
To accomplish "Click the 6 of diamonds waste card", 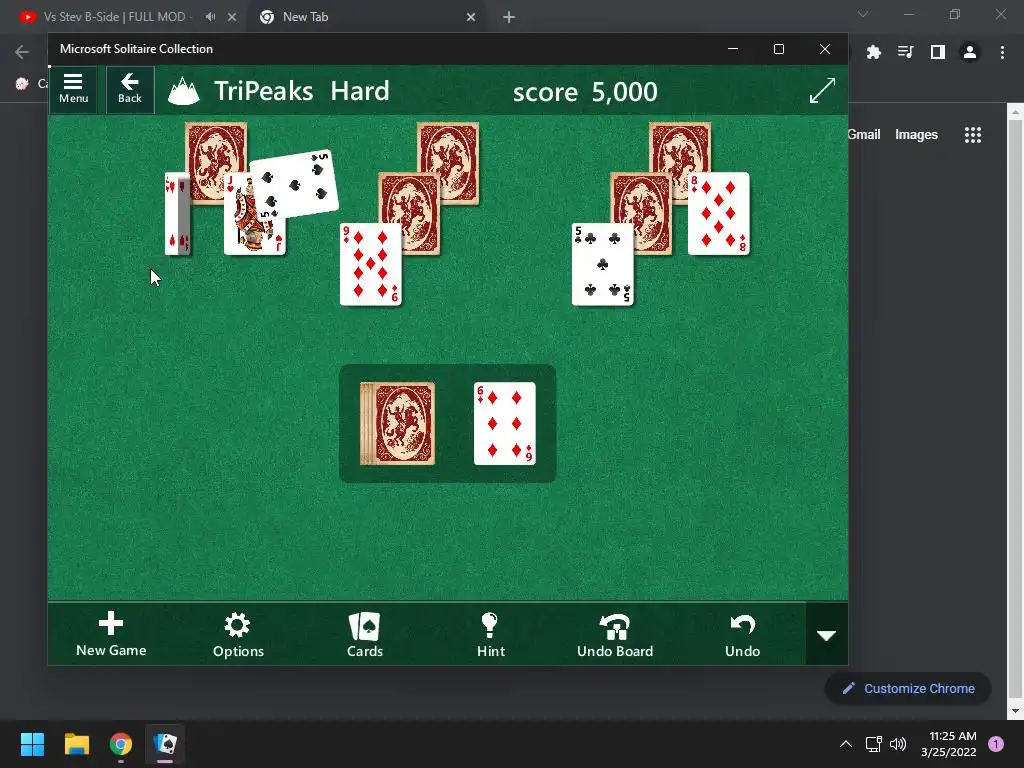I will click(505, 424).
